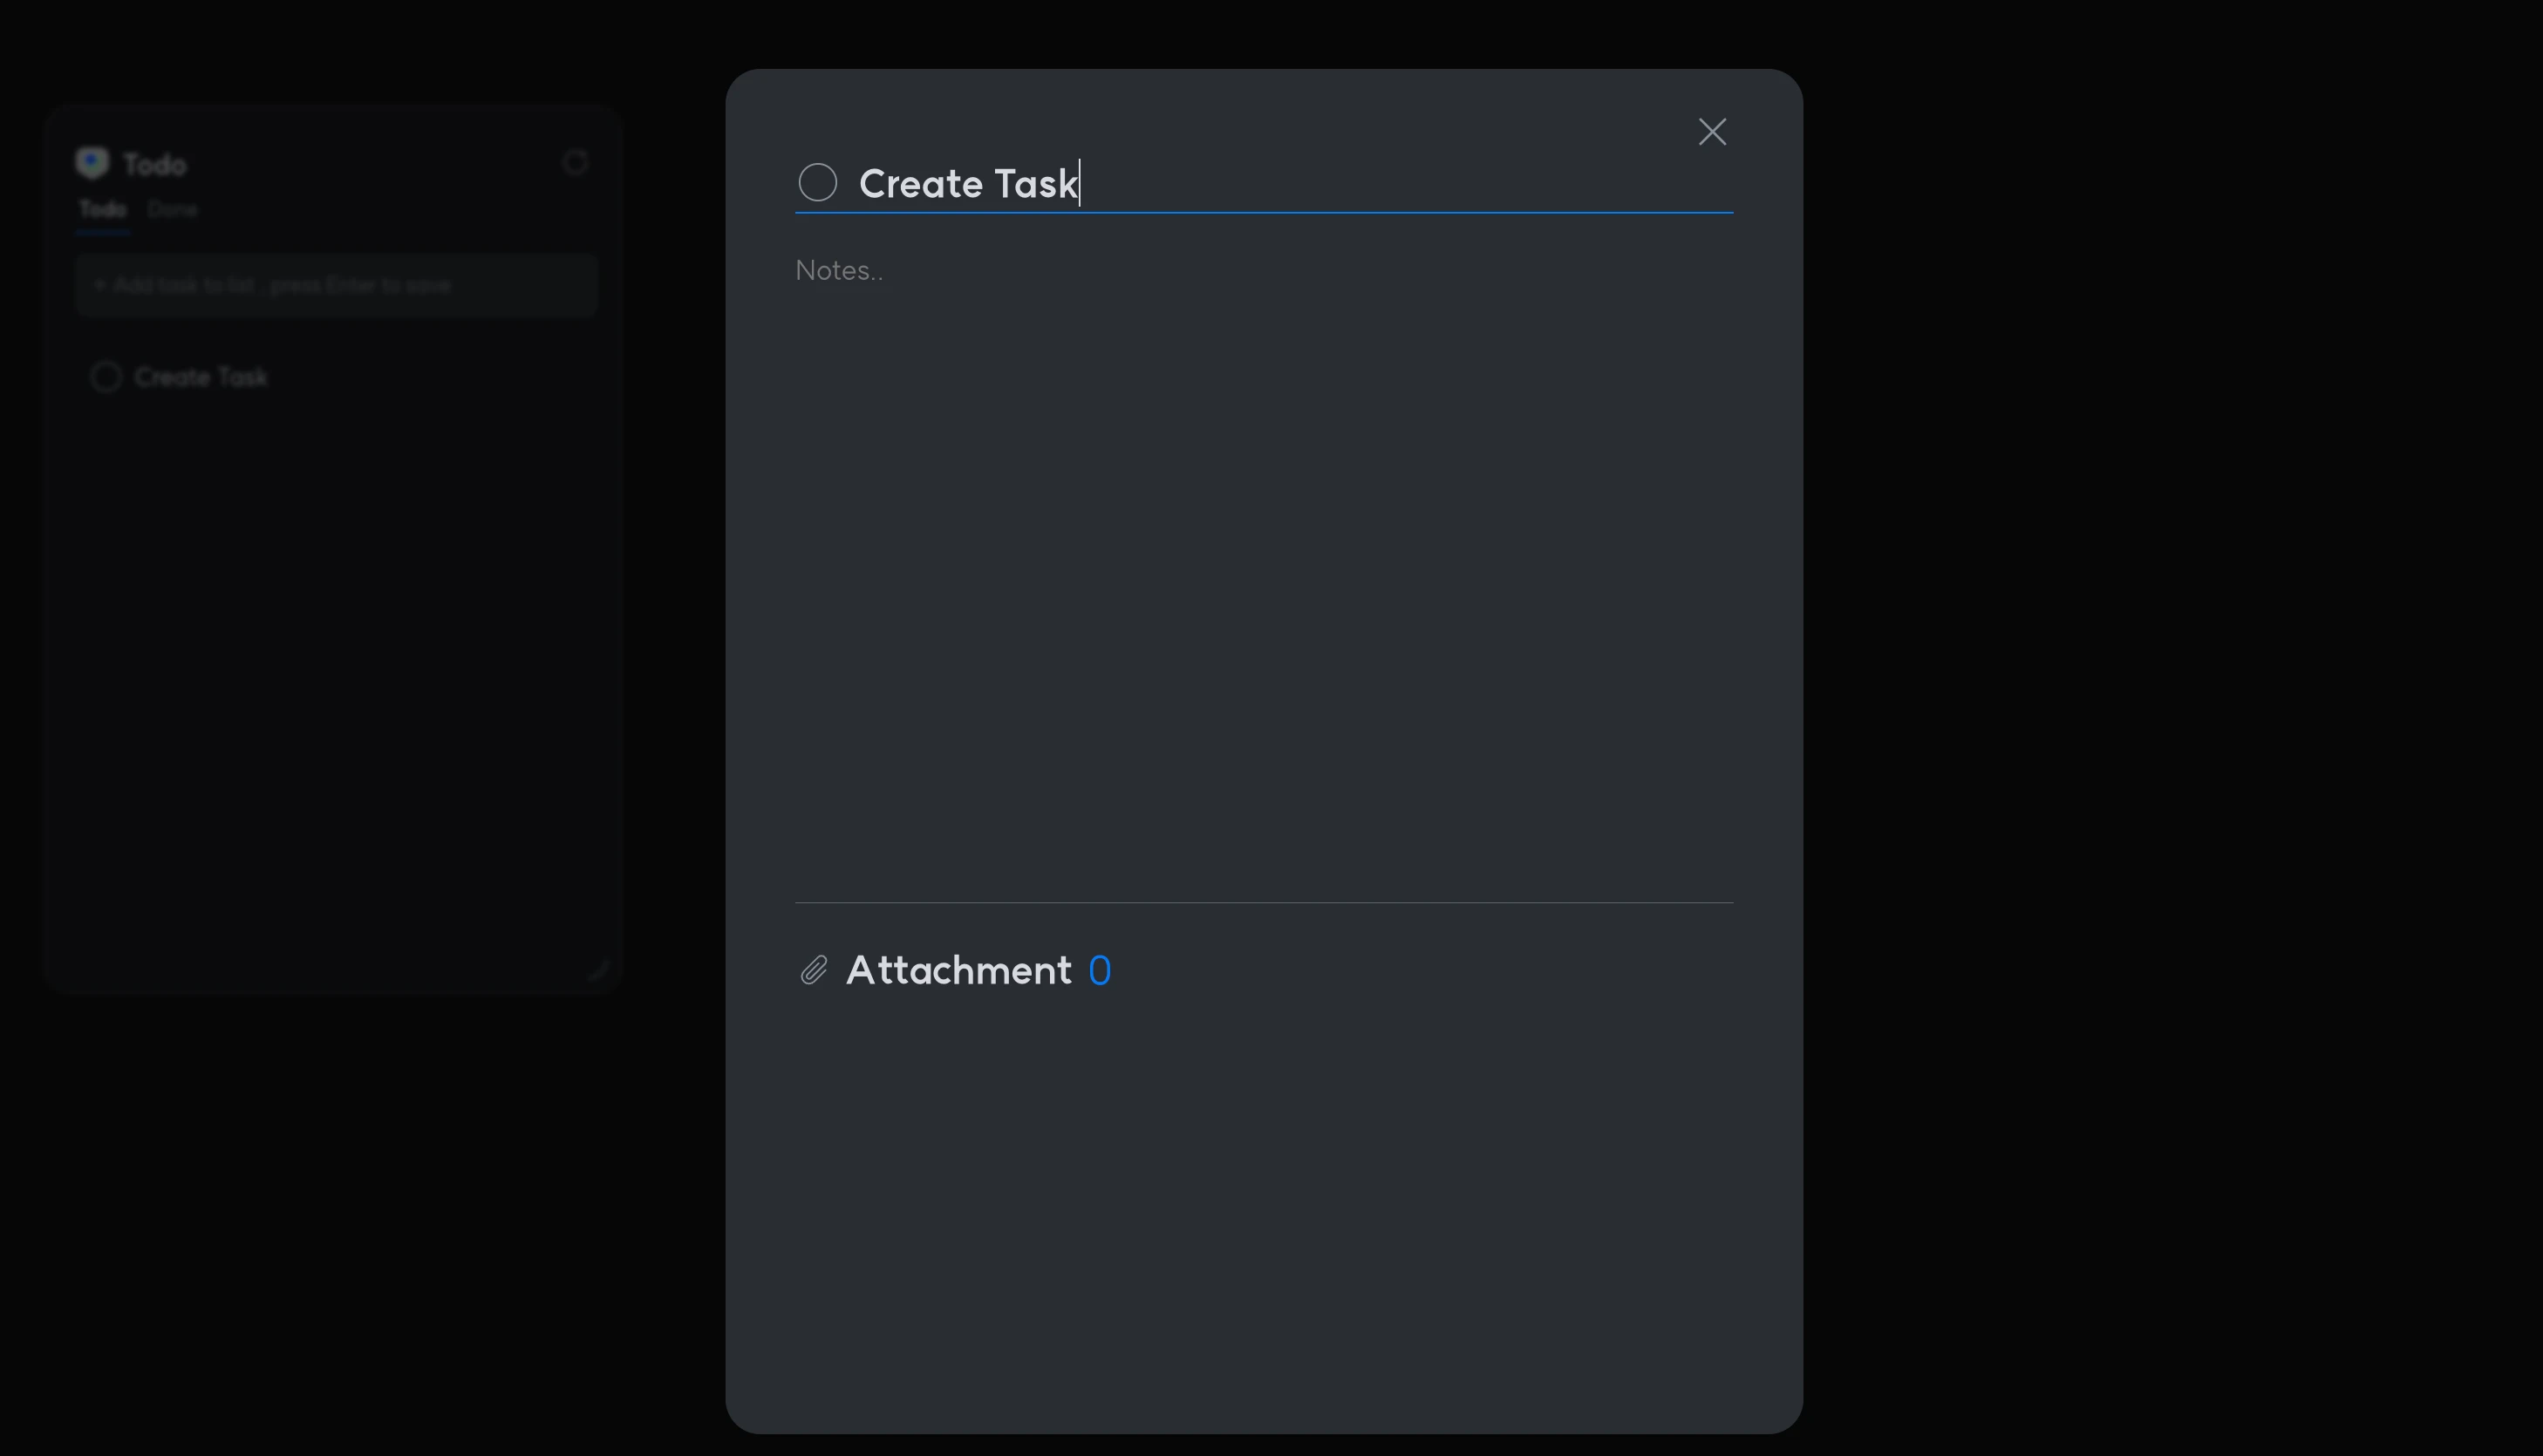The height and width of the screenshot is (1456, 2543).
Task: Close the Create Task dialog
Action: (x=1712, y=132)
